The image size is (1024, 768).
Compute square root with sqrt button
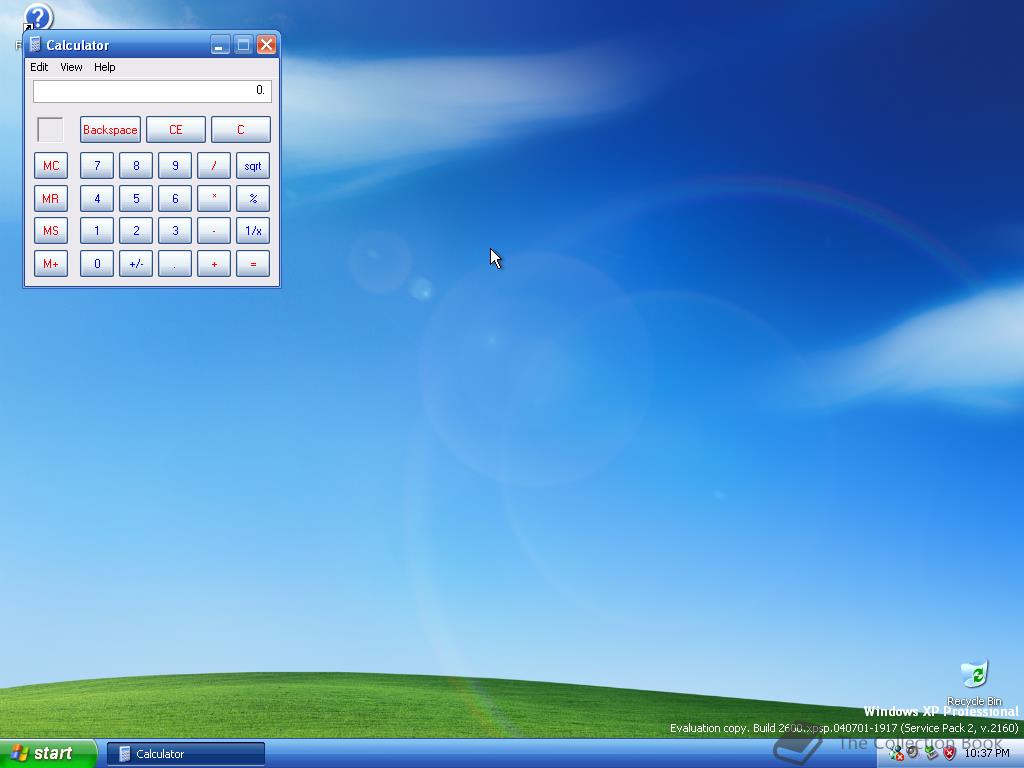253,165
